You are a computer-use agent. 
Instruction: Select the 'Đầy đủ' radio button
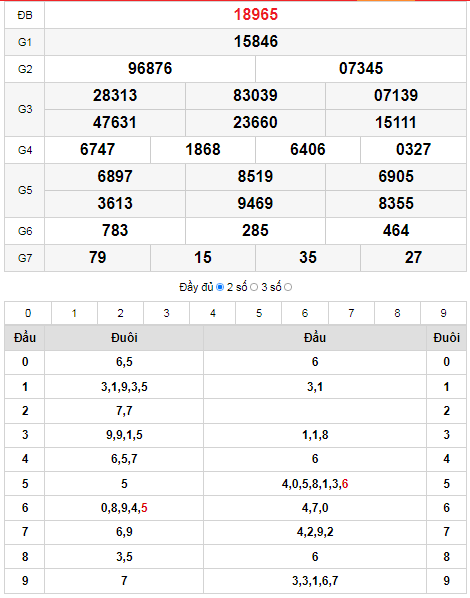click(x=220, y=287)
